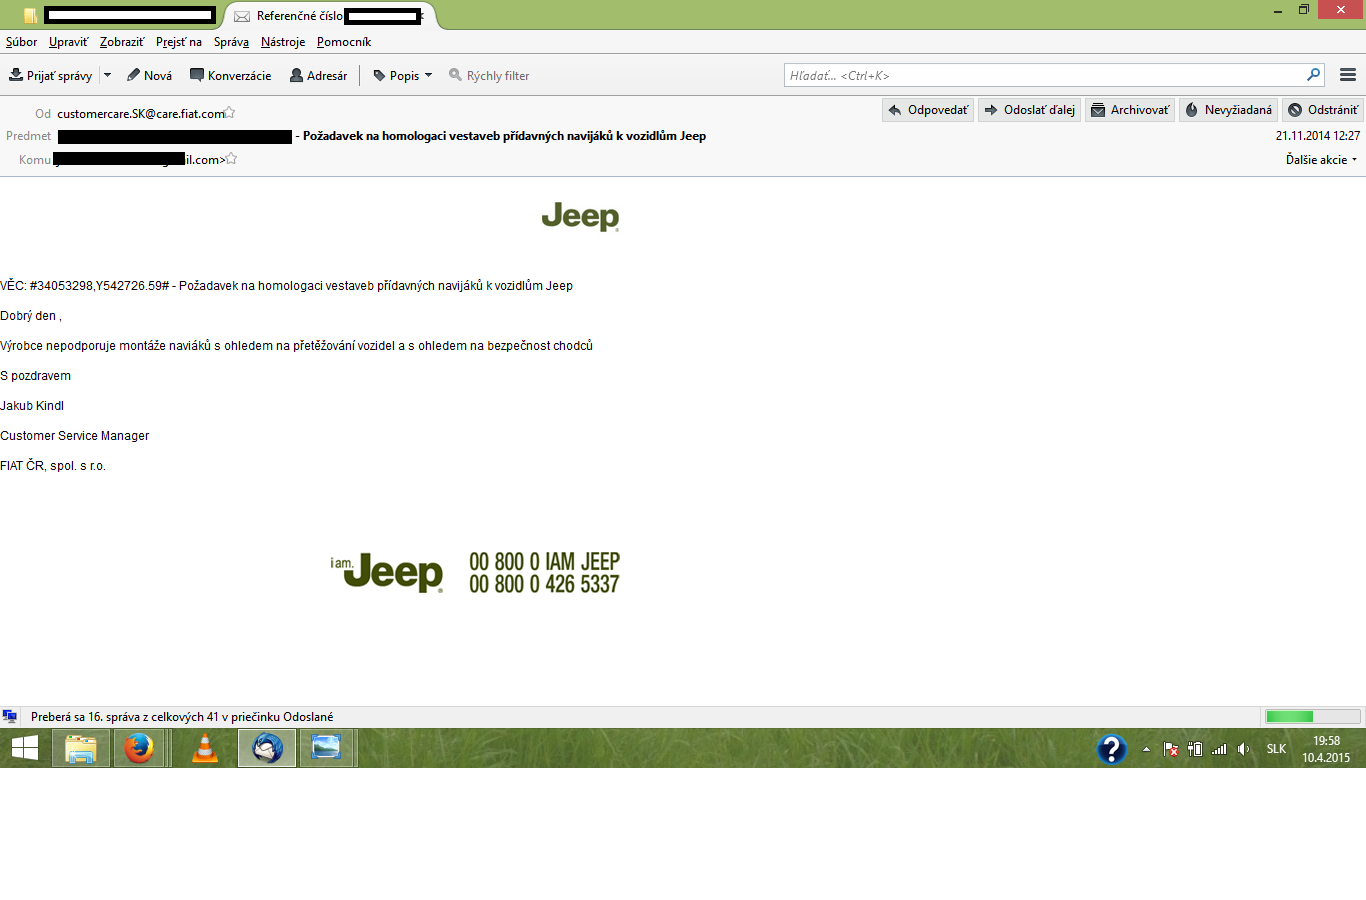Open the Správa menu
This screenshot has width=1366, height=900.
[231, 42]
